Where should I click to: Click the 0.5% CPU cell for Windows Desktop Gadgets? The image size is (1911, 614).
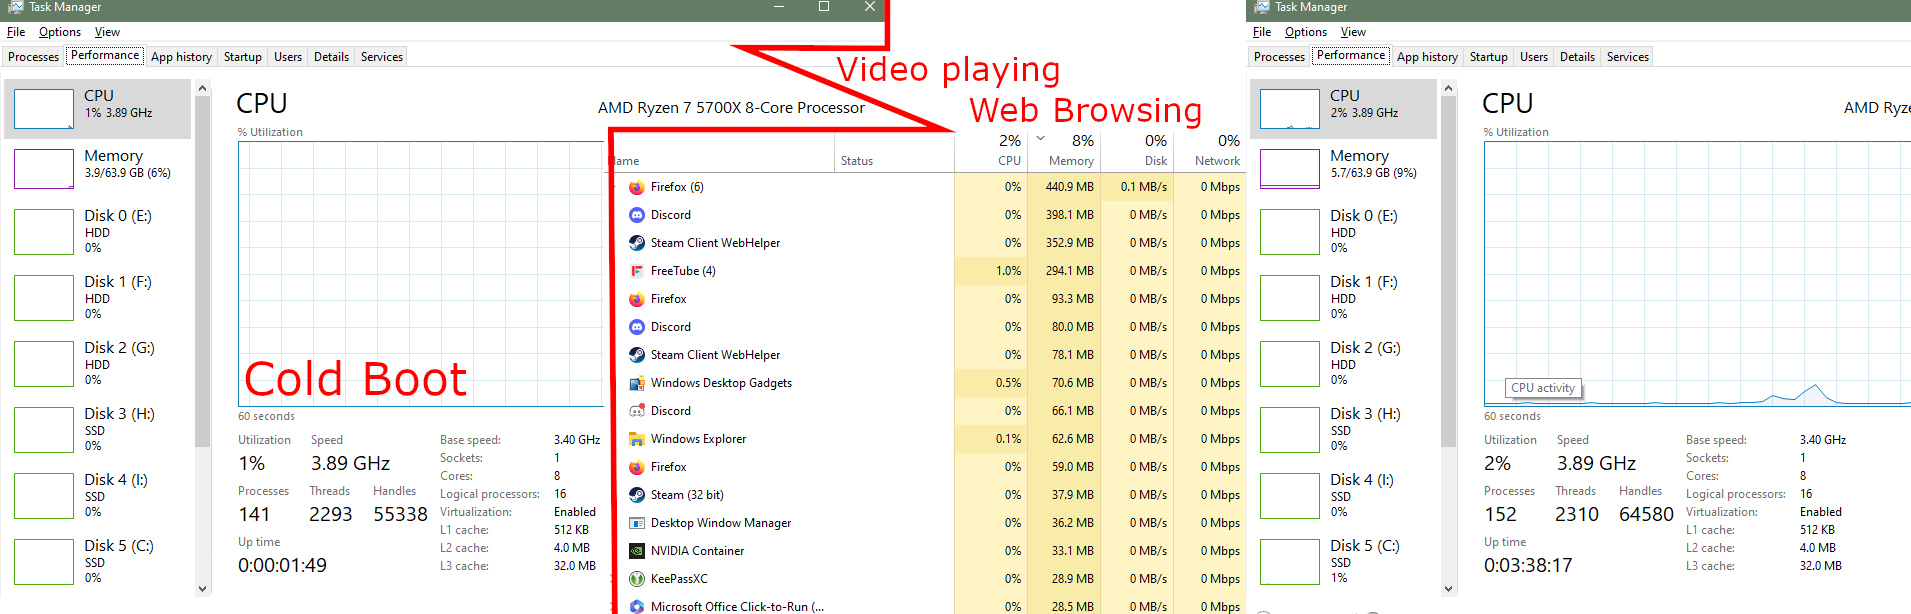990,383
